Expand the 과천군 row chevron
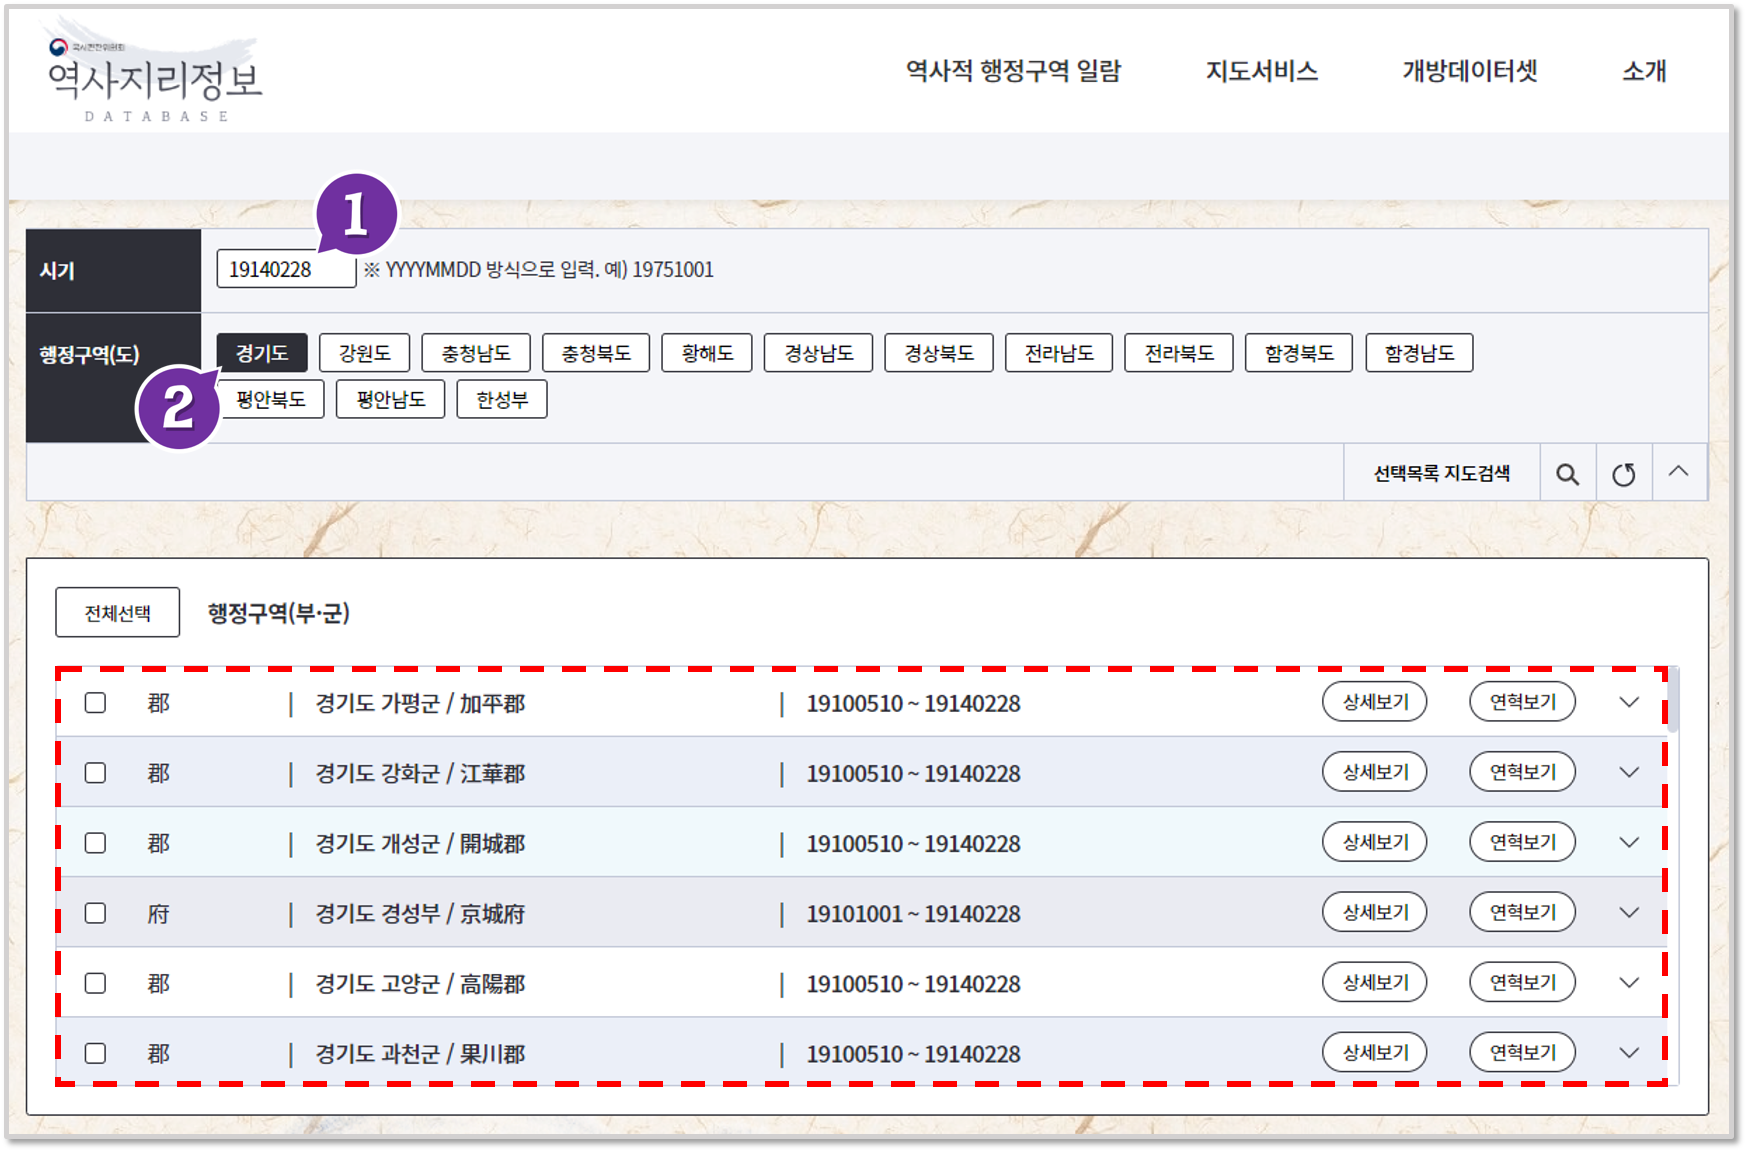 pyautogui.click(x=1629, y=1052)
